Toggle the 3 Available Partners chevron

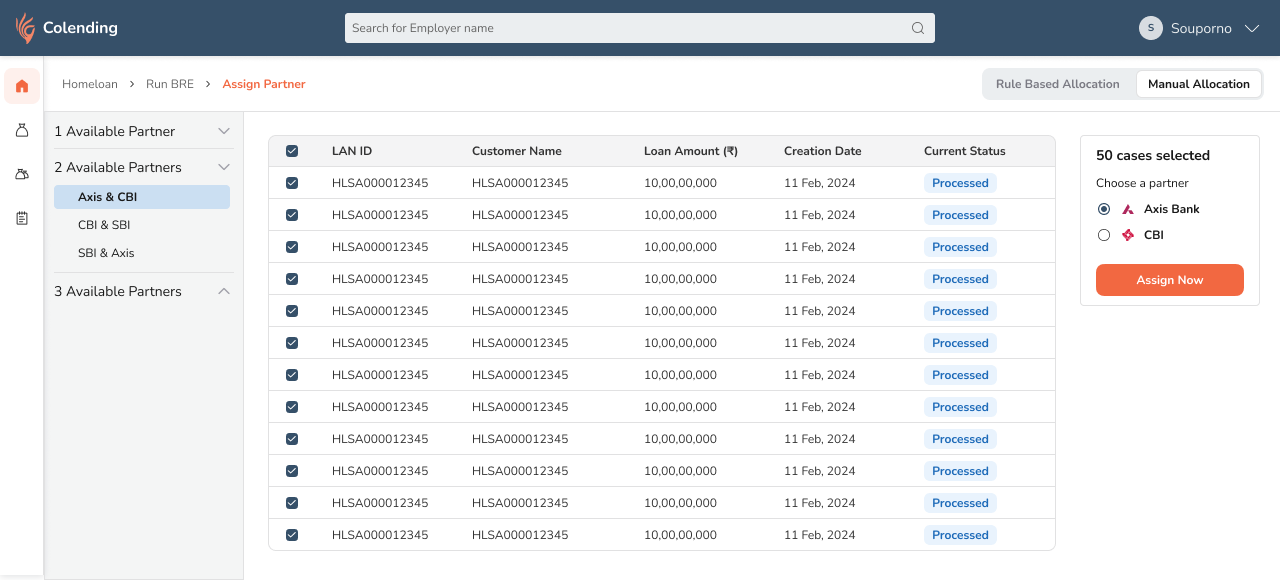[x=224, y=291]
